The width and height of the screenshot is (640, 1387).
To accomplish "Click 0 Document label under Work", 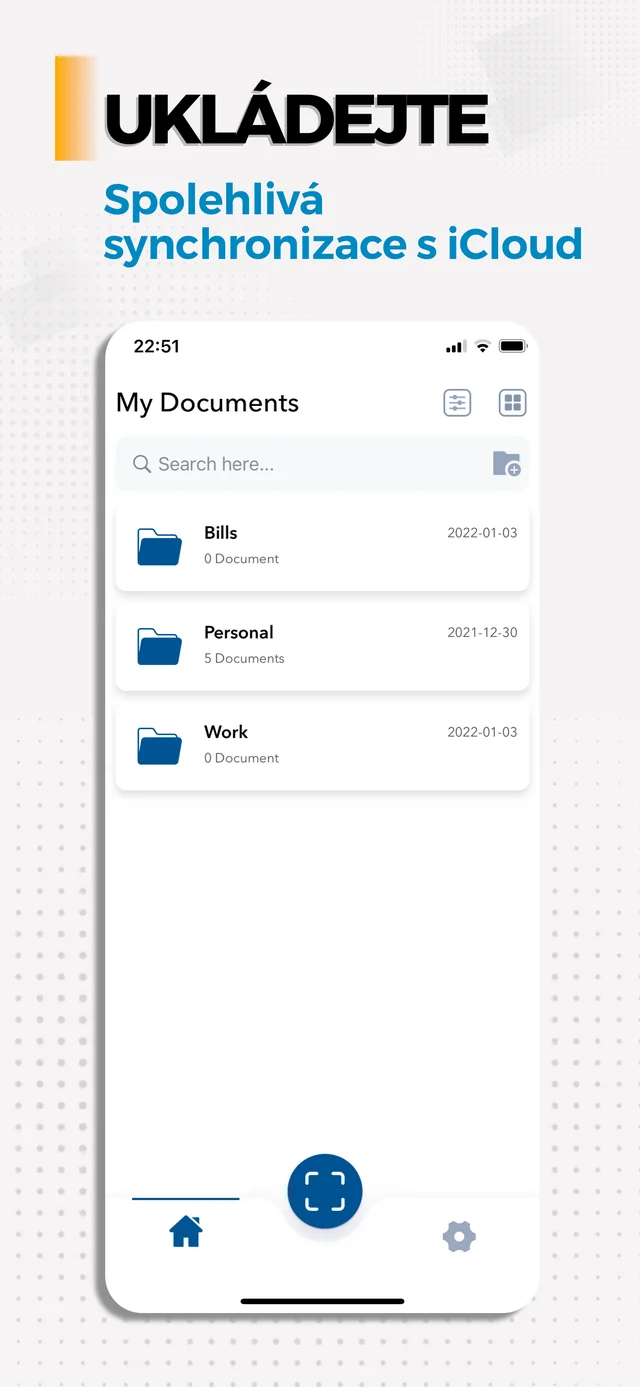I will (x=241, y=758).
